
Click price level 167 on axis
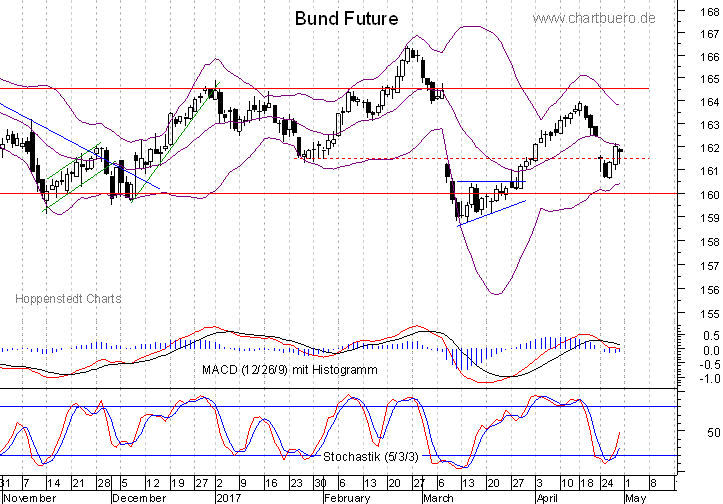tap(710, 34)
